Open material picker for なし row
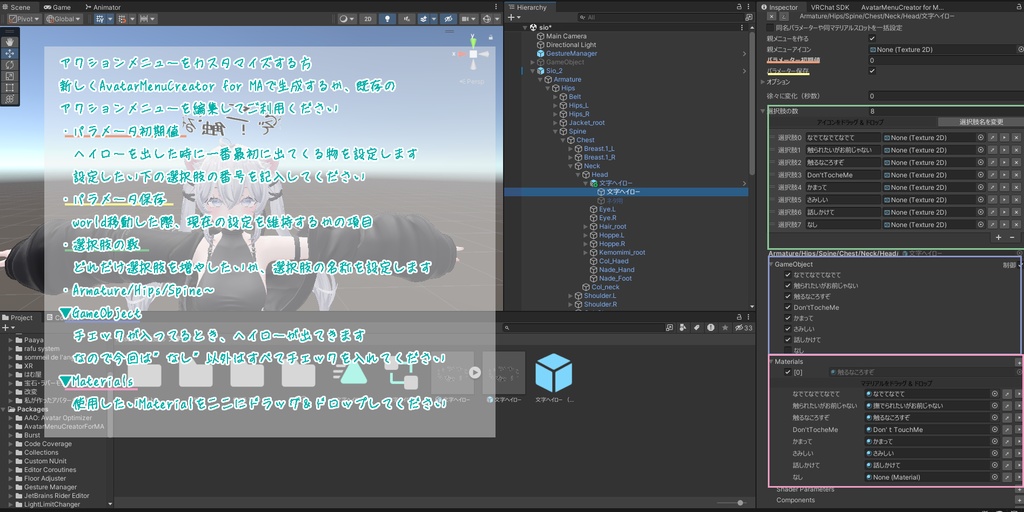Viewport: 1024px width, 512px height. pos(994,477)
